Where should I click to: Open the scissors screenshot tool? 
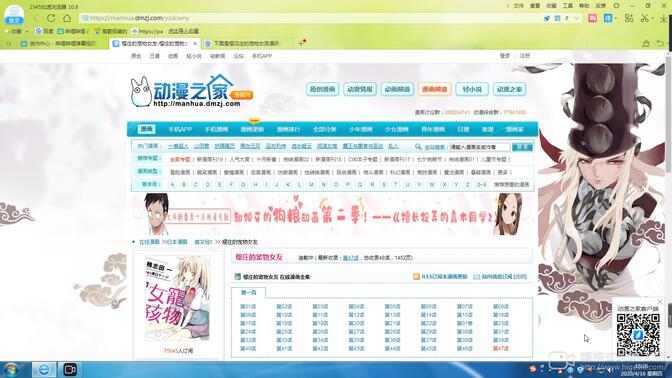645,18
